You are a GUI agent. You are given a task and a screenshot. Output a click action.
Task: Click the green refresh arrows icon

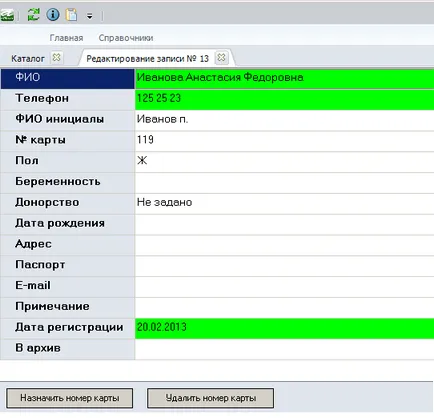33,15
